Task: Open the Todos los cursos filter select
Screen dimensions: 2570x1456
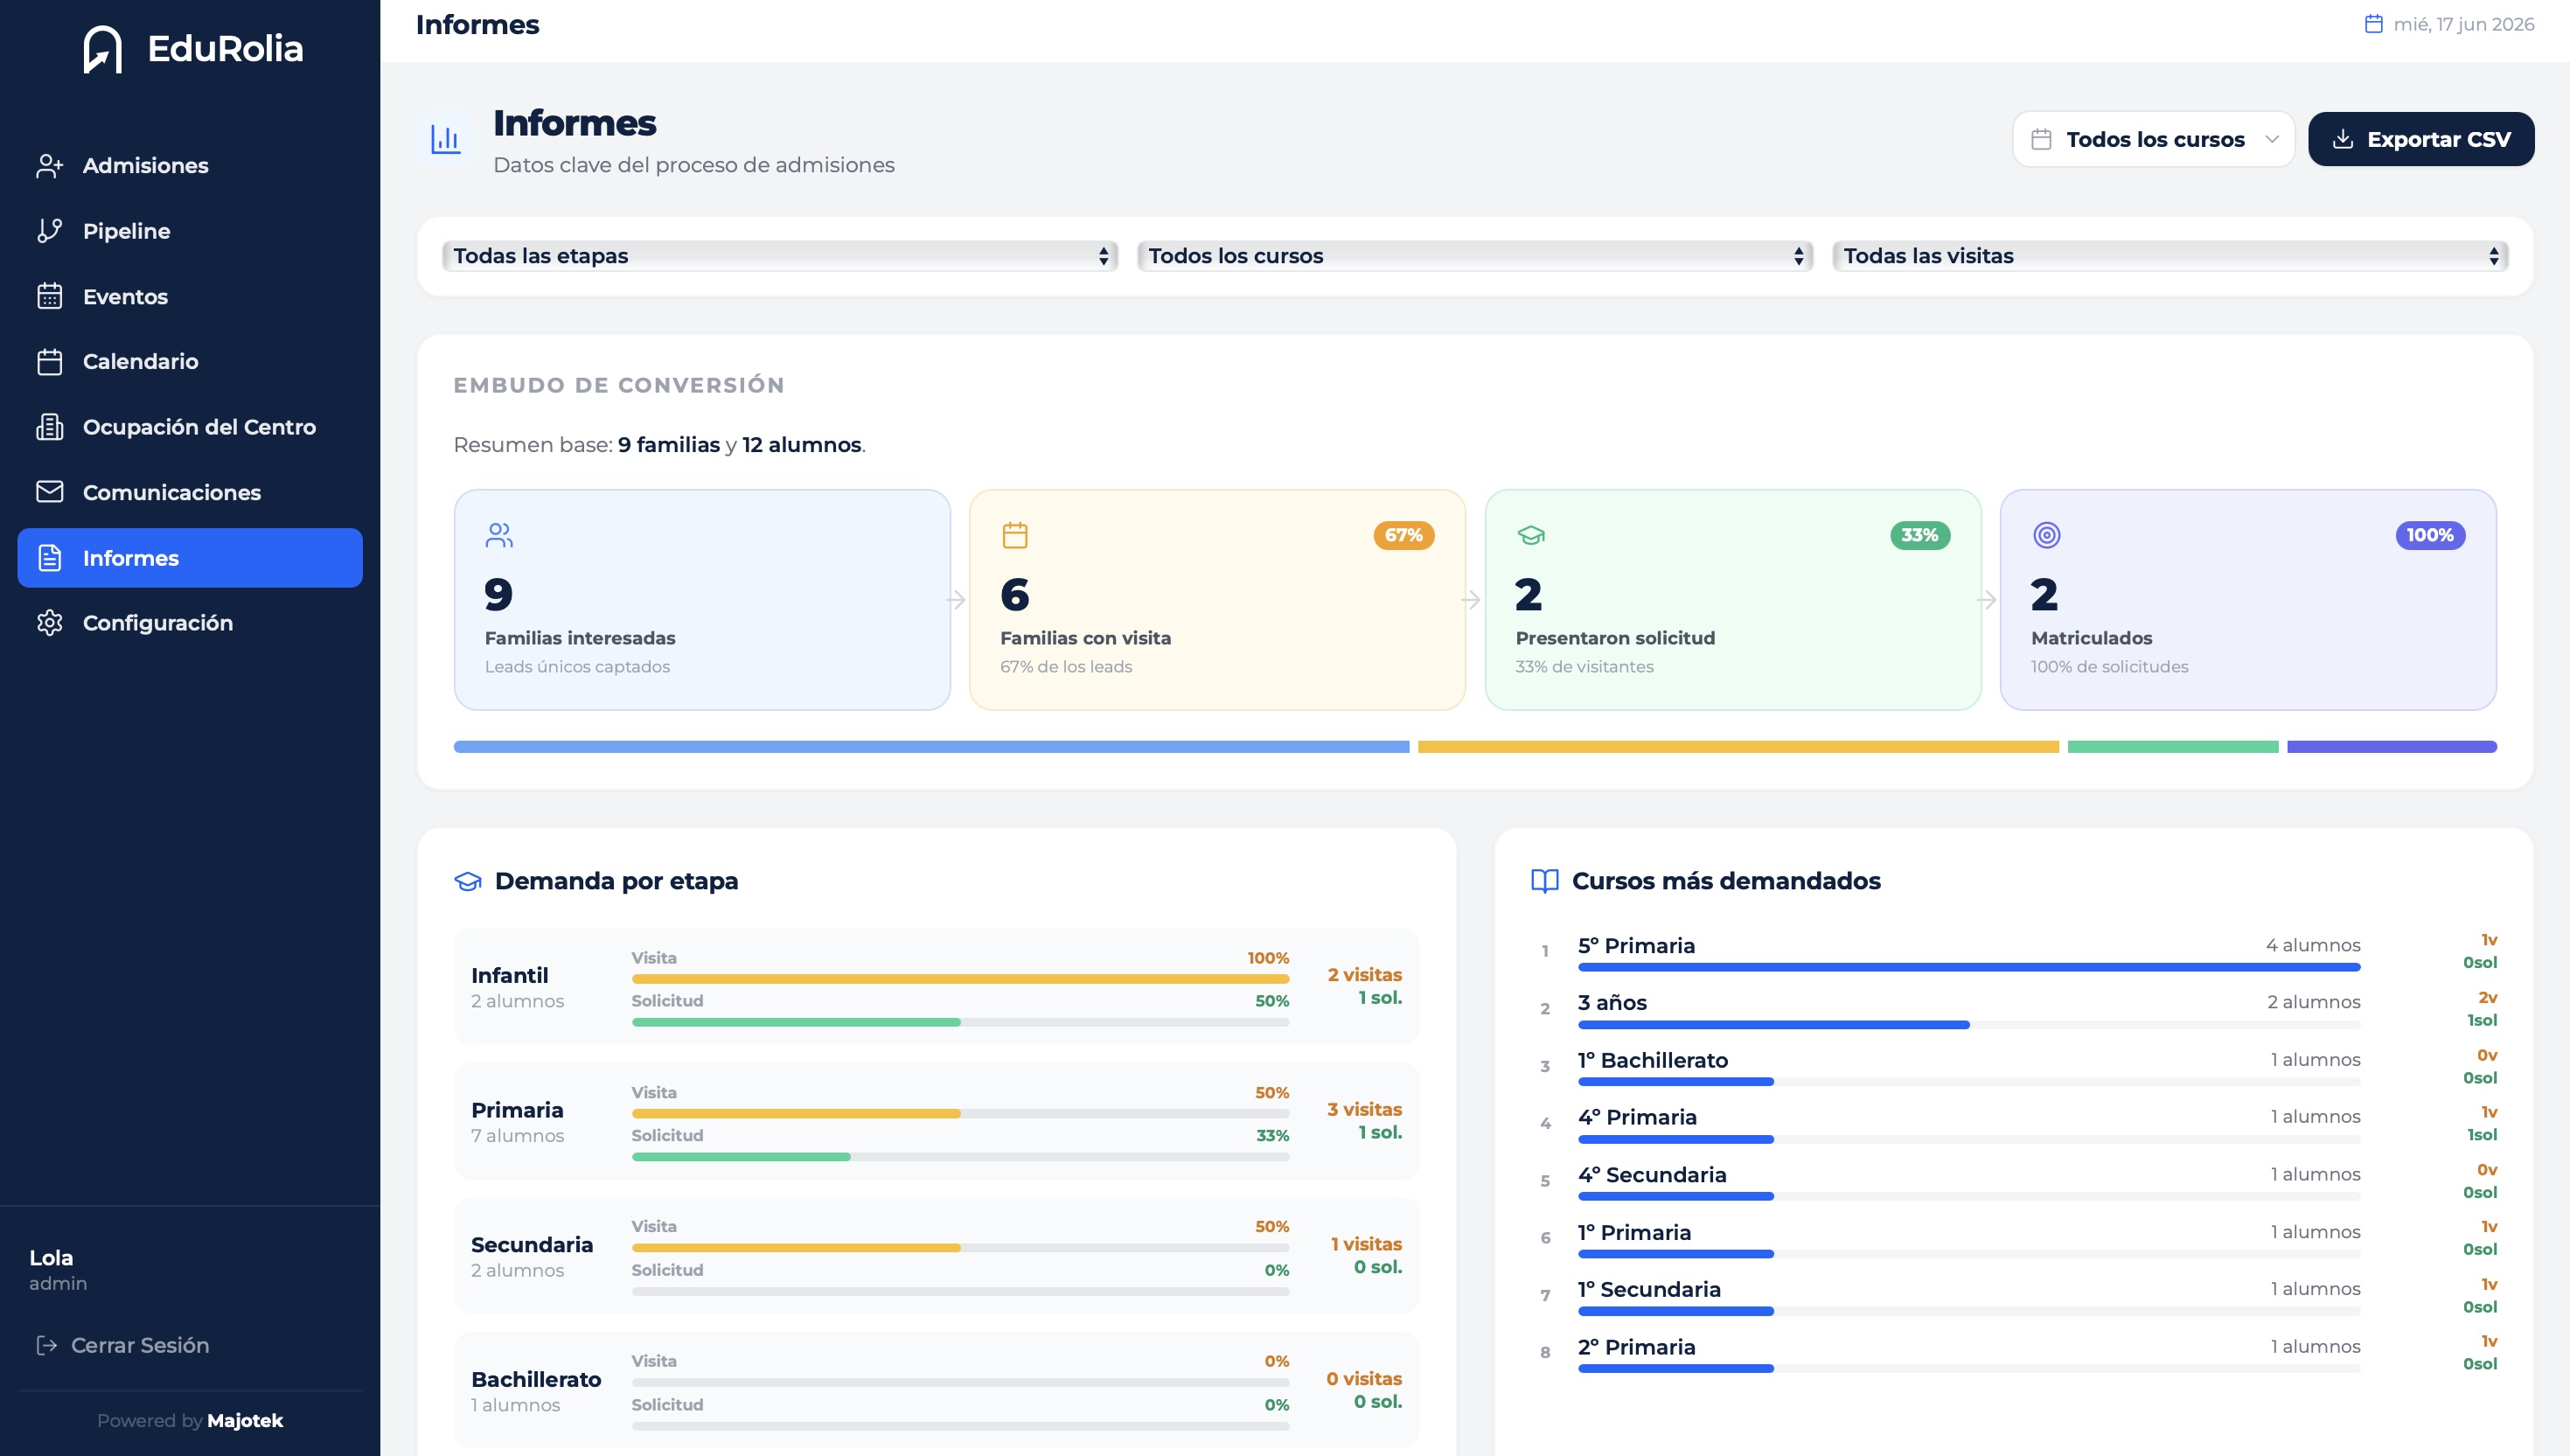Action: click(x=1474, y=256)
